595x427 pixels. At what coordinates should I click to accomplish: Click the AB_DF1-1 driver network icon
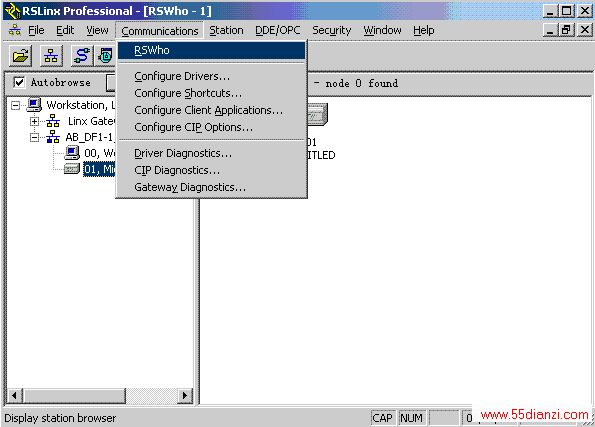[x=53, y=137]
